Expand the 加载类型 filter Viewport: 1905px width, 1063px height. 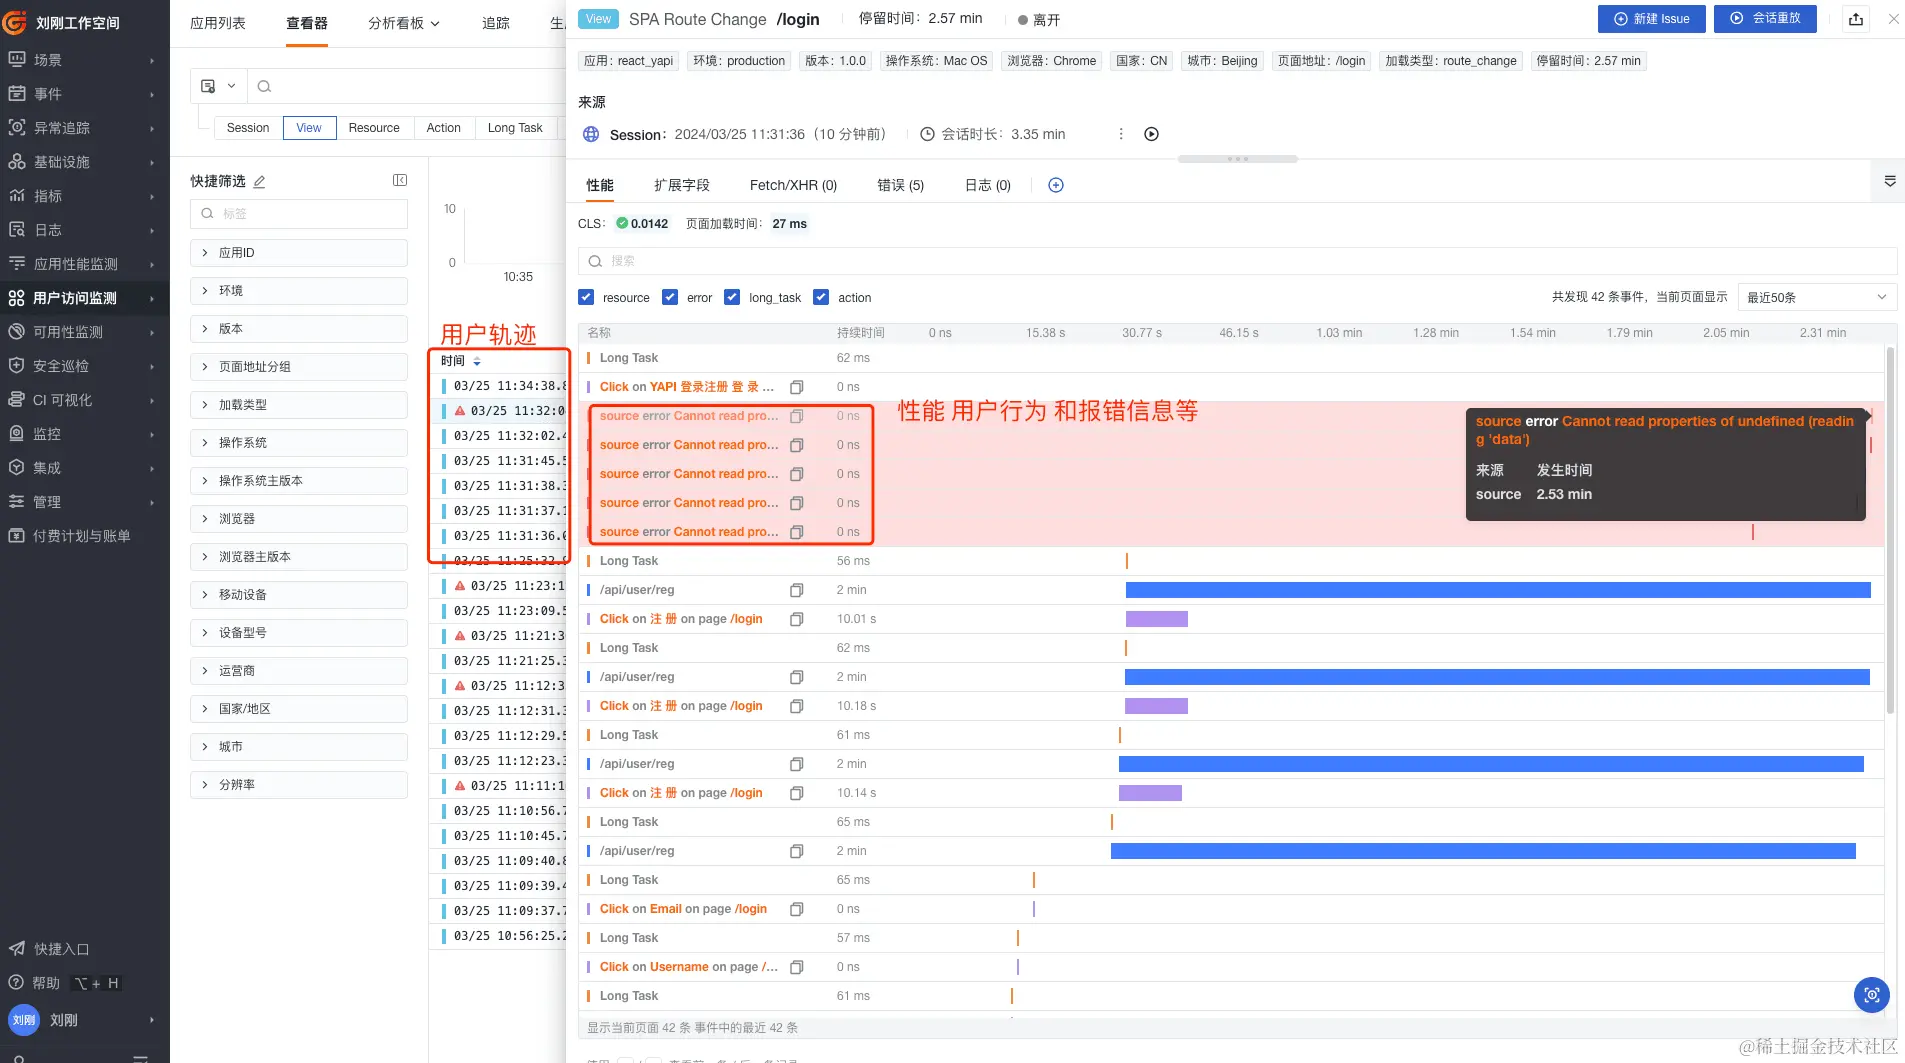pos(299,405)
